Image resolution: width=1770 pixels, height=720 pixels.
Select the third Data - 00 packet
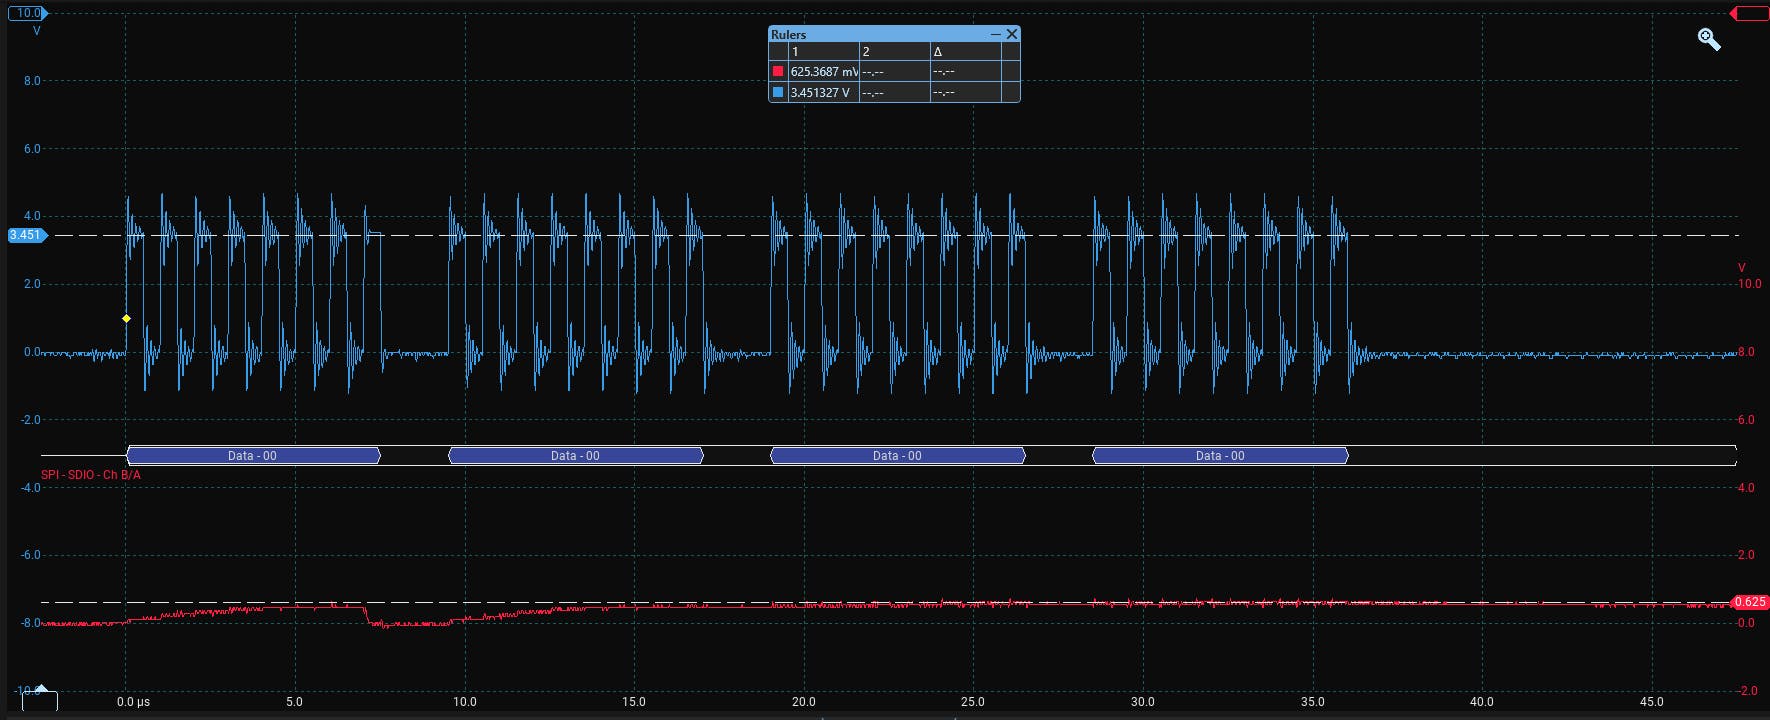click(897, 456)
